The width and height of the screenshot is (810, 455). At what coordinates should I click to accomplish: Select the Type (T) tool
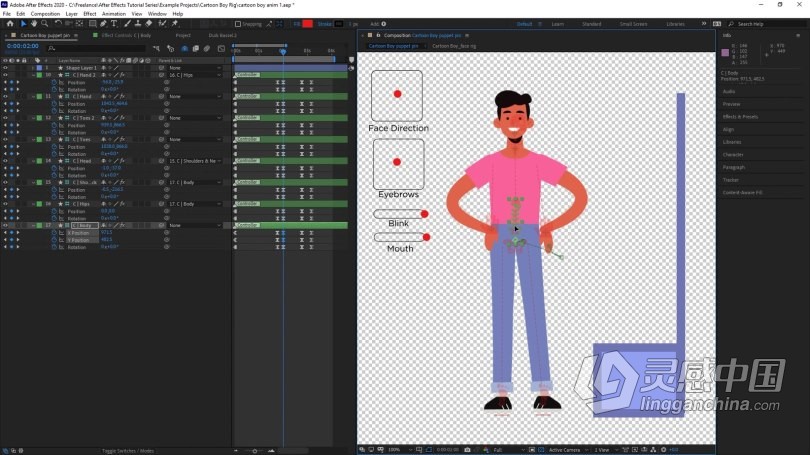click(114, 24)
